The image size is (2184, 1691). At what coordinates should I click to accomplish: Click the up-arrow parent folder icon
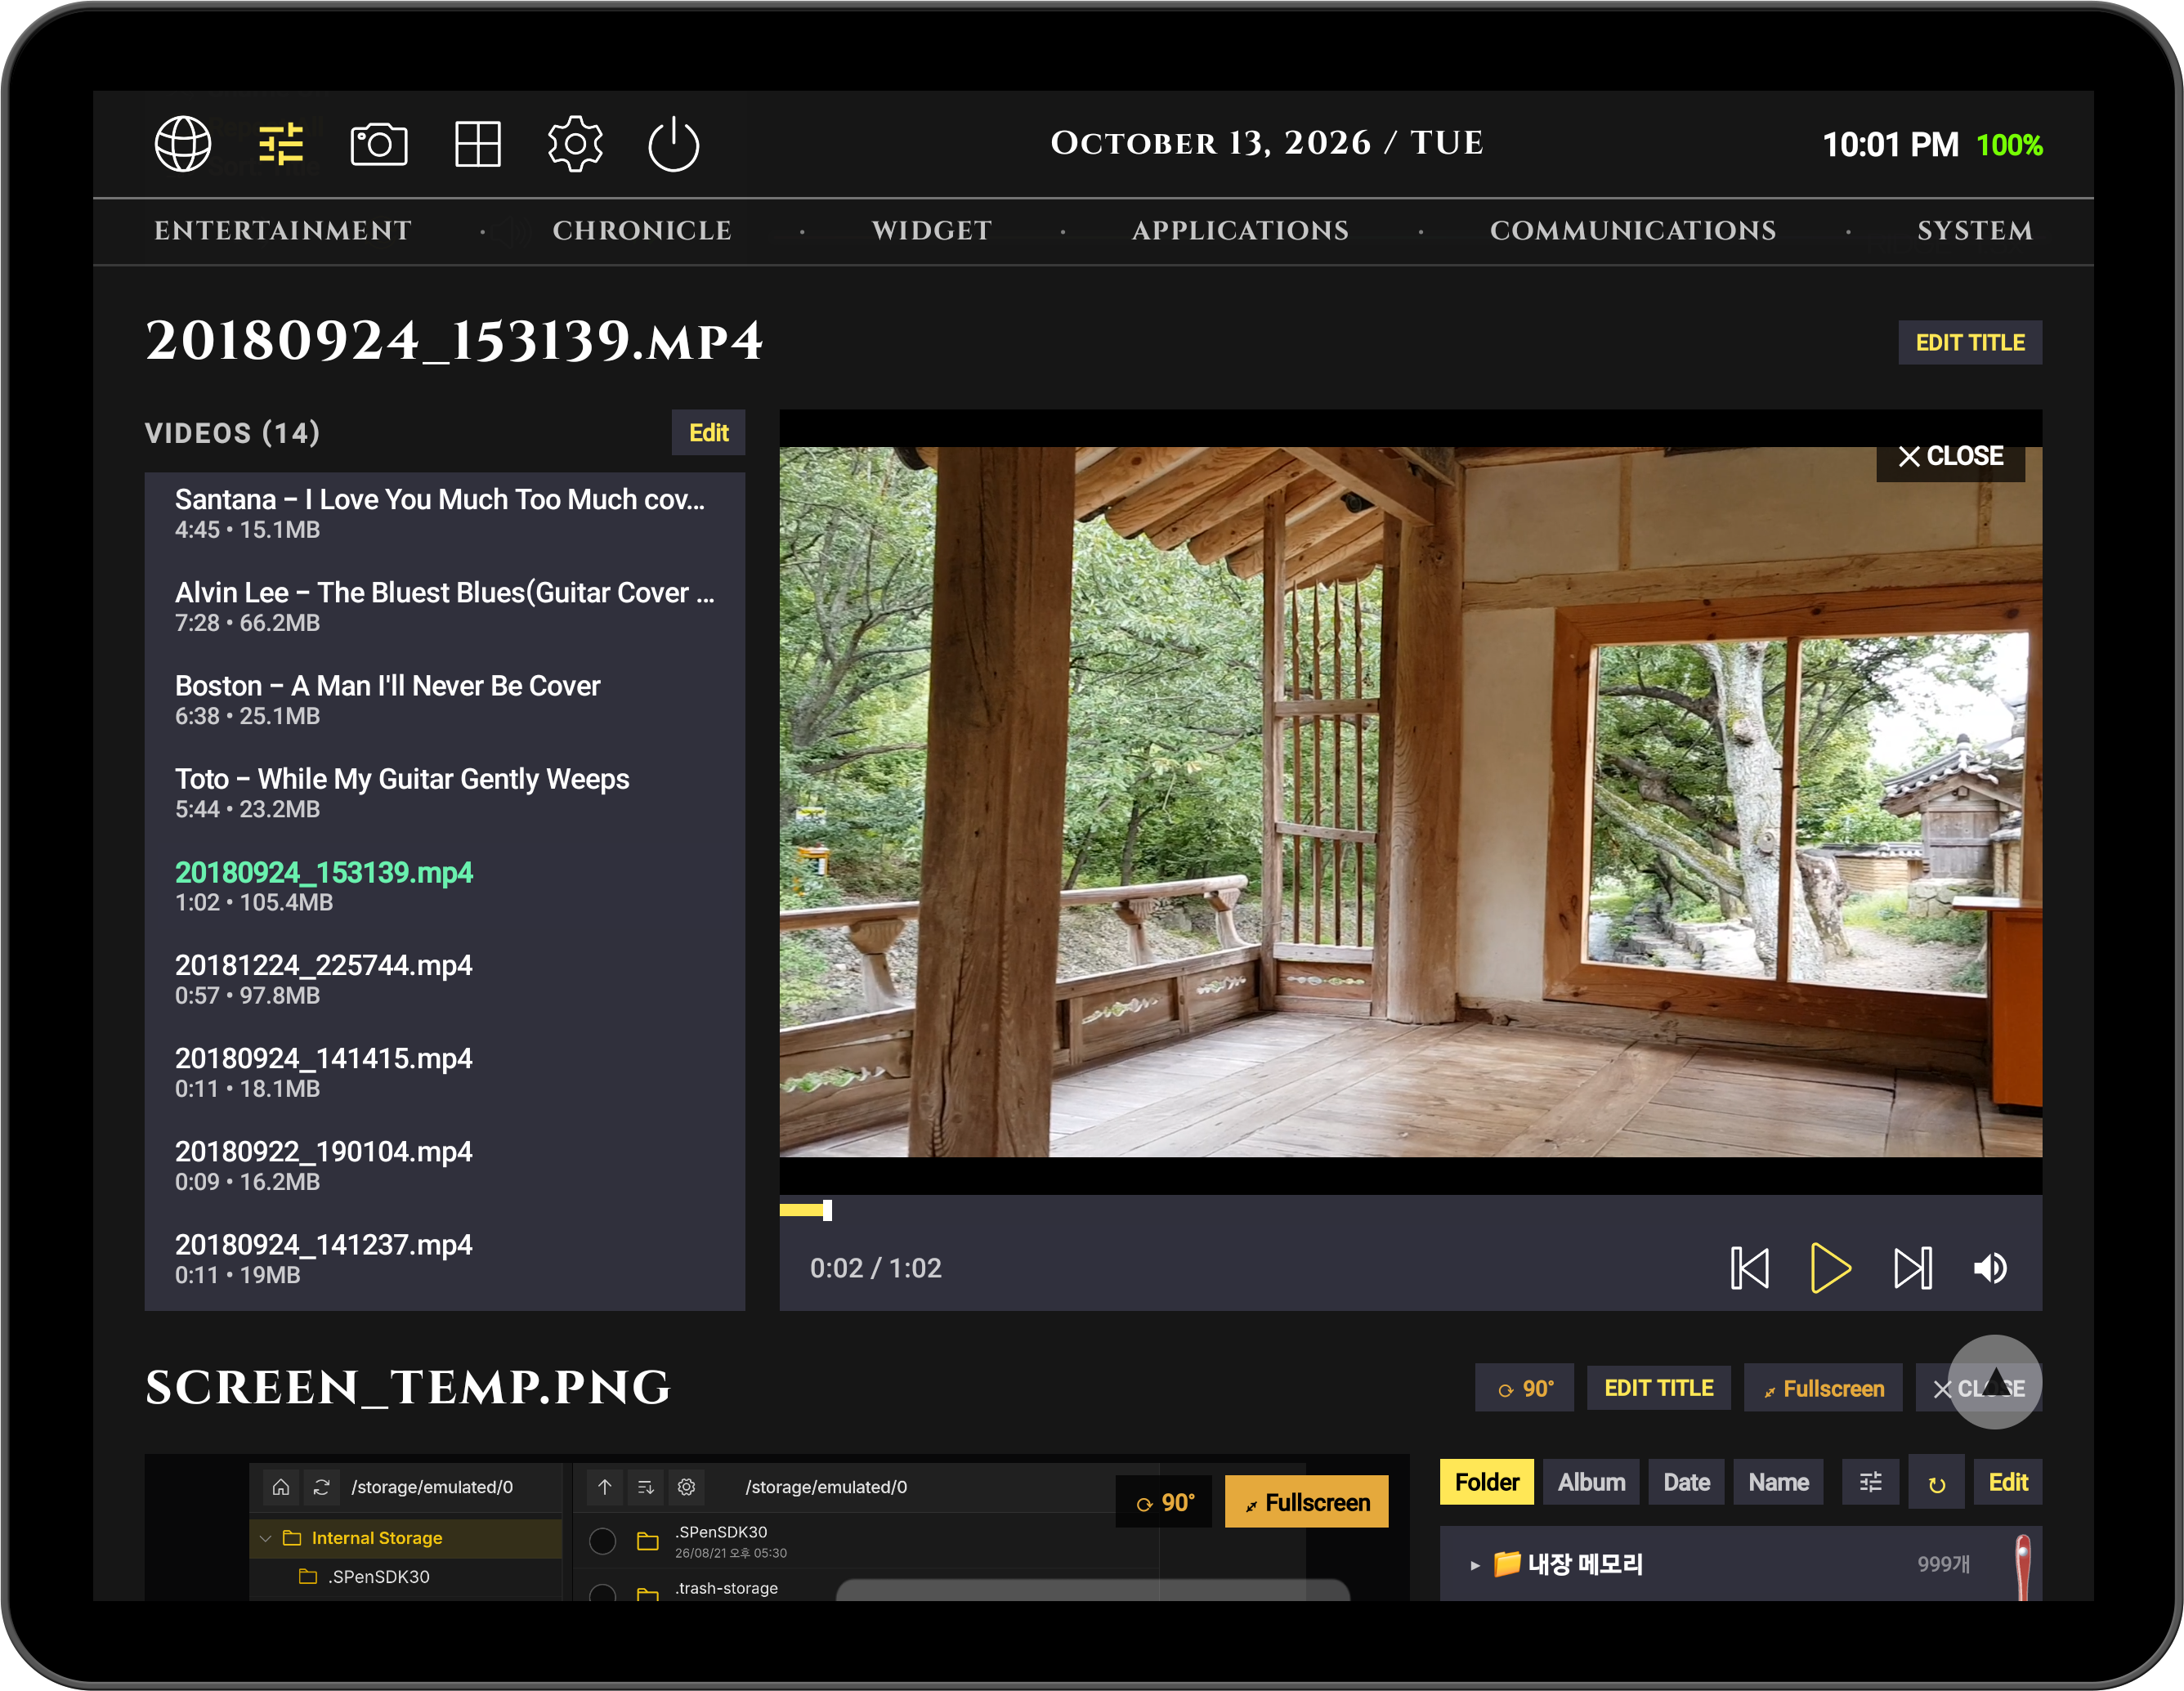pos(605,1487)
